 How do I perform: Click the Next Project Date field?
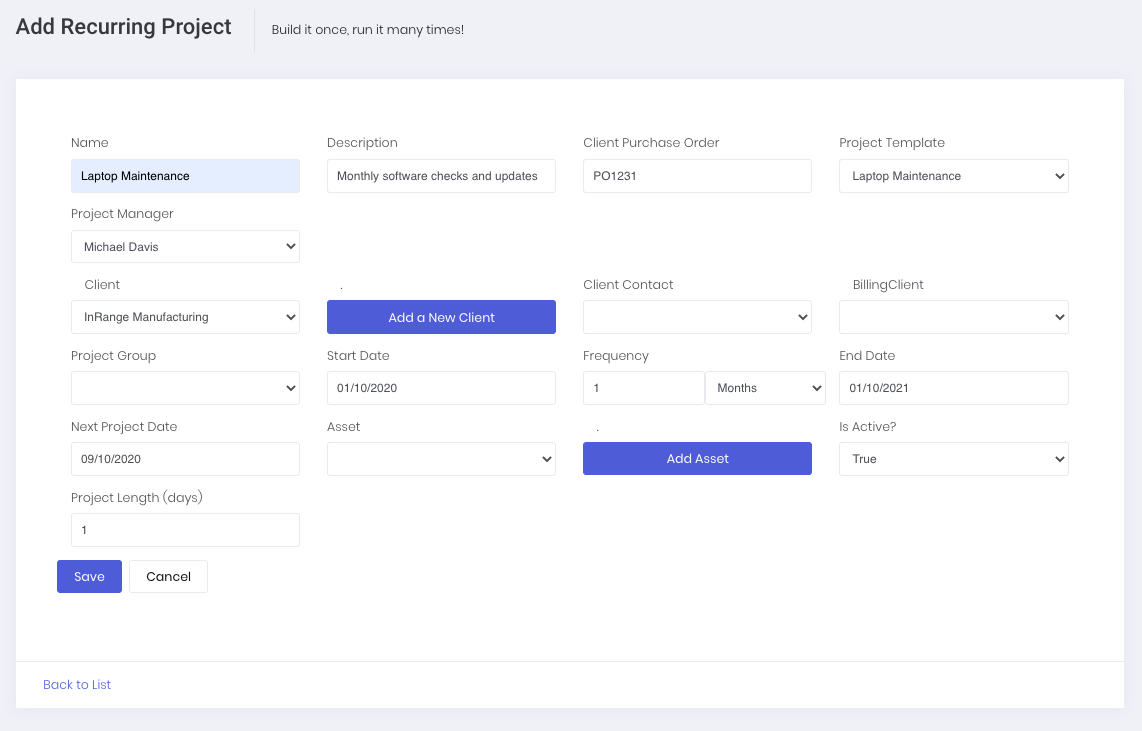pos(185,459)
